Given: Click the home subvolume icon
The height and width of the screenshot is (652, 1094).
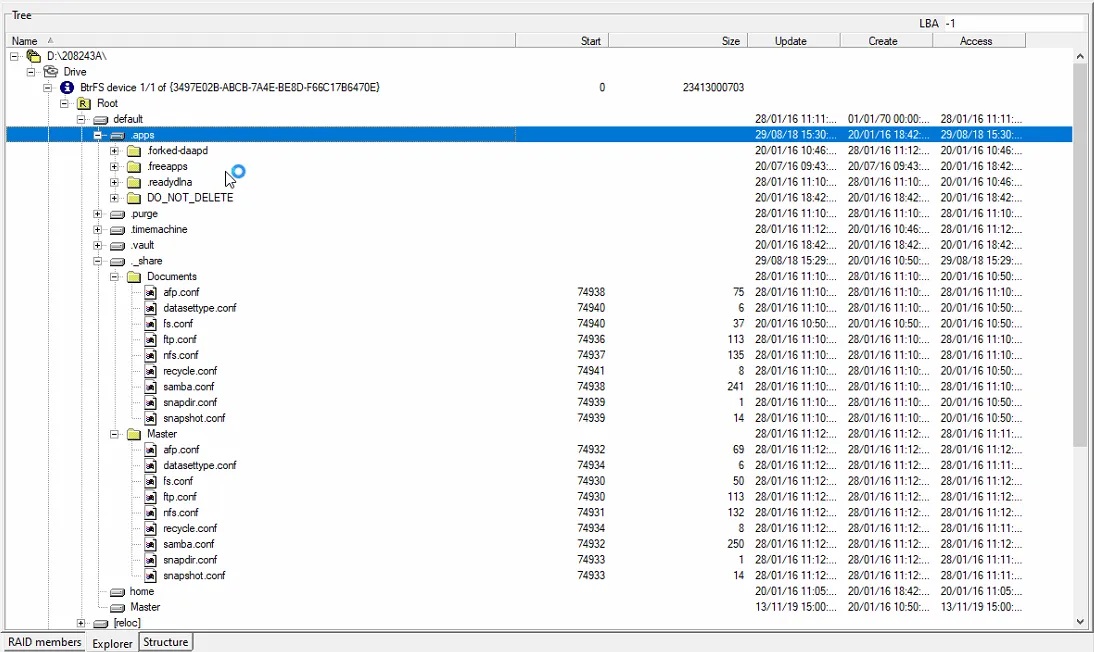Looking at the screenshot, I should (x=117, y=592).
